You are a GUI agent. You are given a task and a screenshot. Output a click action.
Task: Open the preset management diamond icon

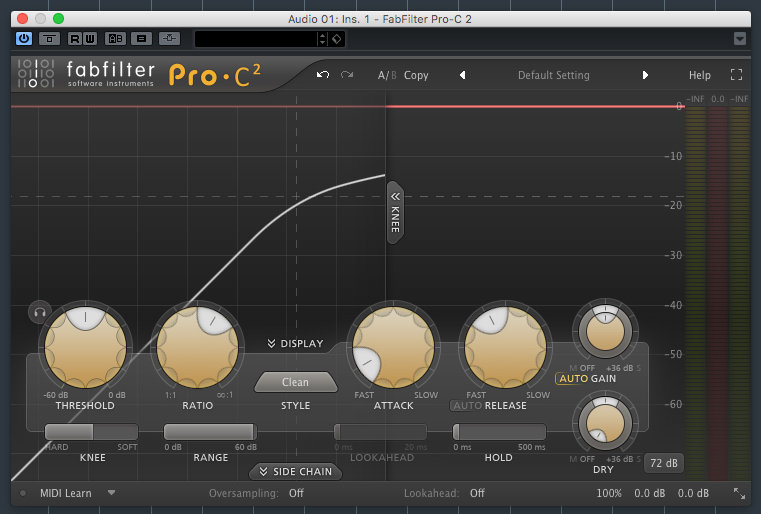[336, 39]
